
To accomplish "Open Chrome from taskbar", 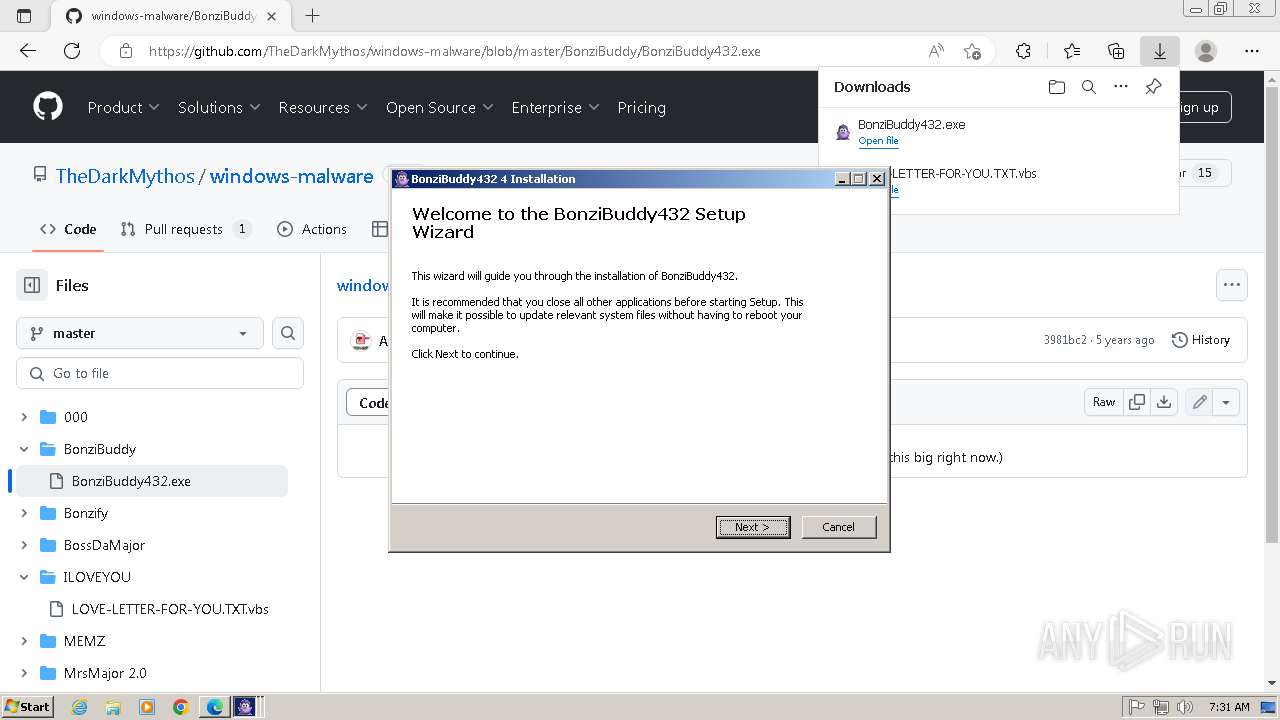I will (180, 707).
